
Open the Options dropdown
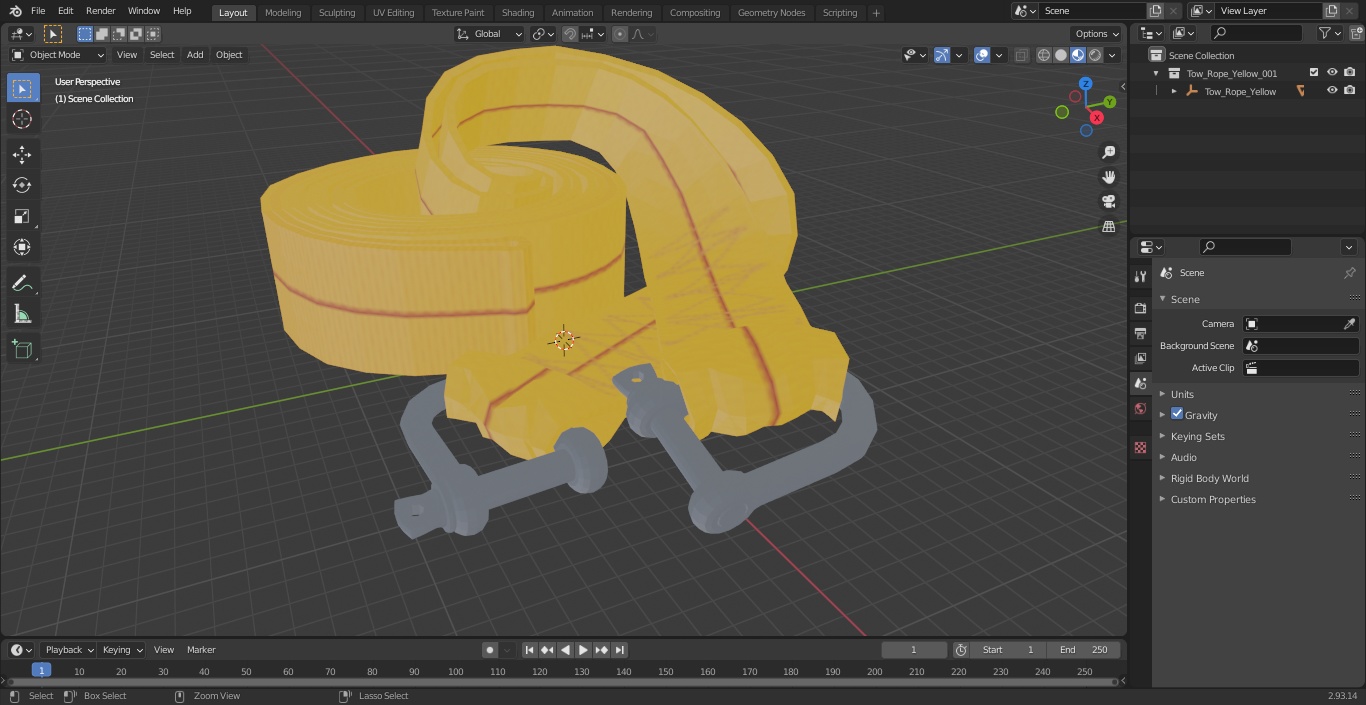point(1097,34)
